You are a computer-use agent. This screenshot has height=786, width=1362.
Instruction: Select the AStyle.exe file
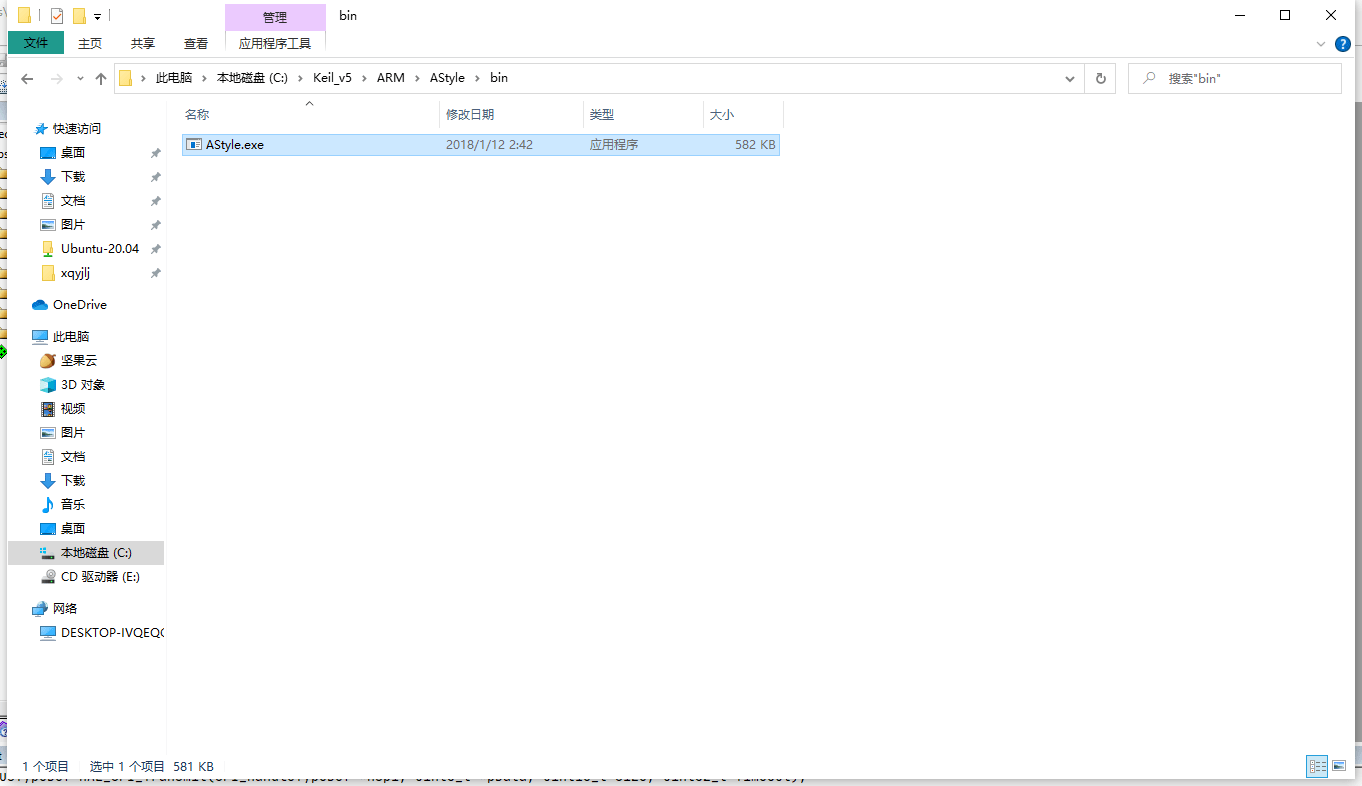235,145
